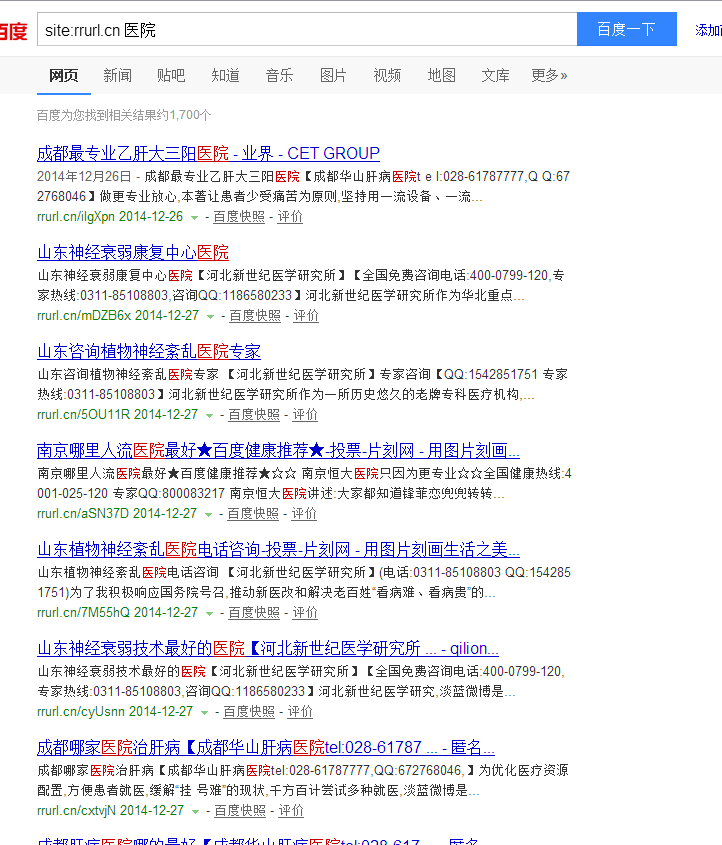Open the 贴吧 tab
722x845 pixels.
coord(171,75)
